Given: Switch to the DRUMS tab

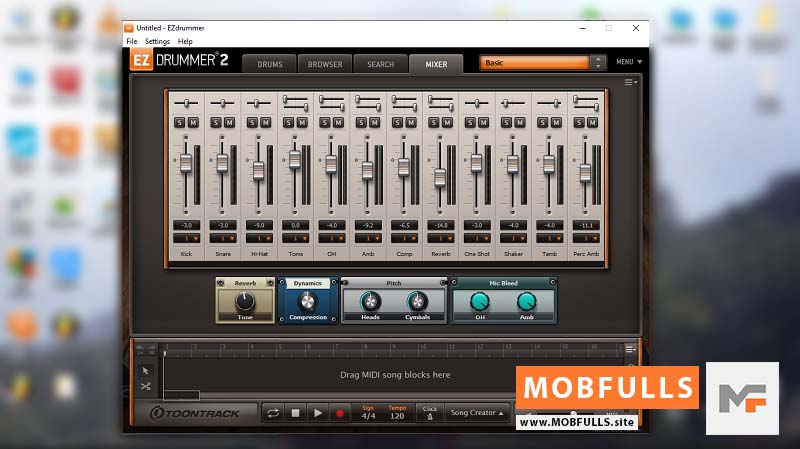Looking at the screenshot, I should pos(270,64).
